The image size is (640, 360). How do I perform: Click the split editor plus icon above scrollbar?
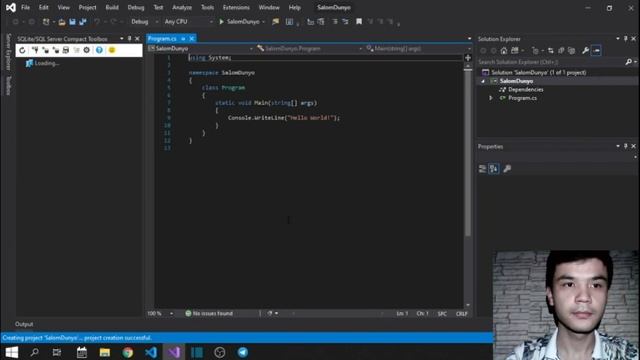tap(468, 58)
